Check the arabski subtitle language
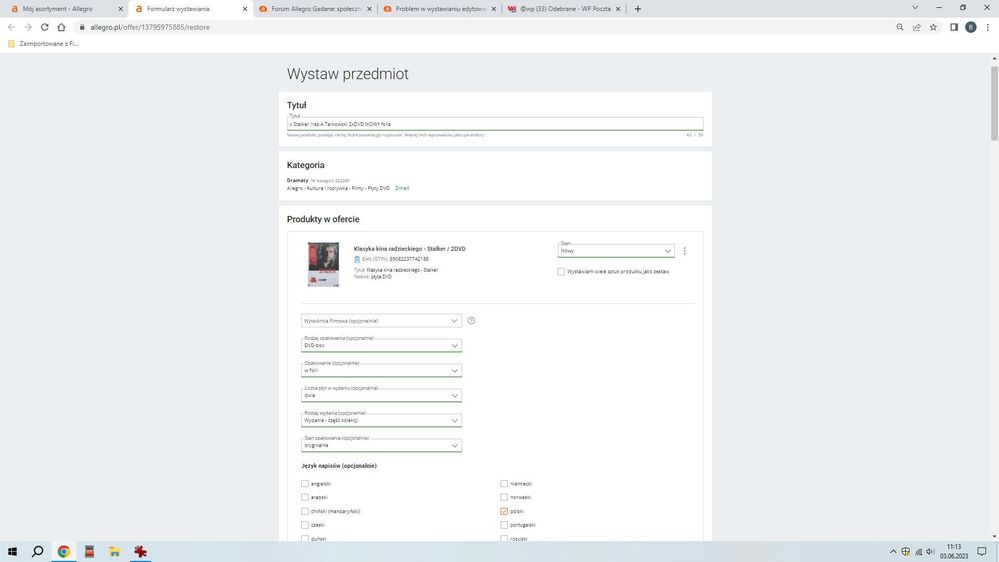Screen dimensions: 999x562 pos(305,497)
